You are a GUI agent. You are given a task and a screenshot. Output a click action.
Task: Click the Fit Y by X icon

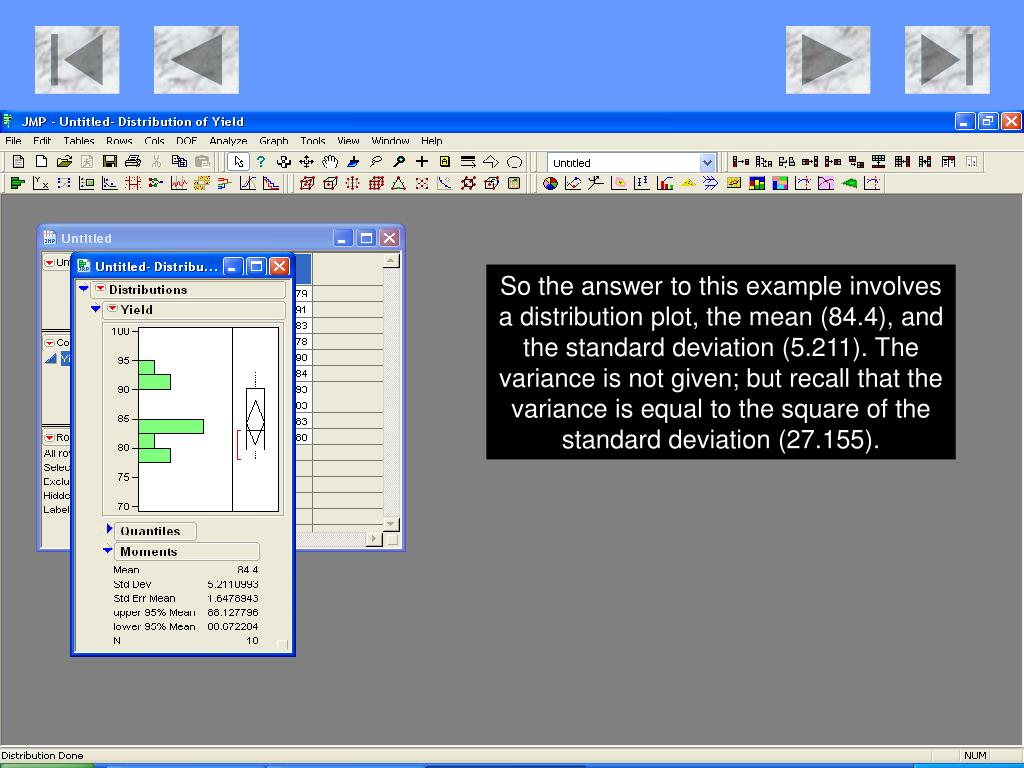pos(40,184)
